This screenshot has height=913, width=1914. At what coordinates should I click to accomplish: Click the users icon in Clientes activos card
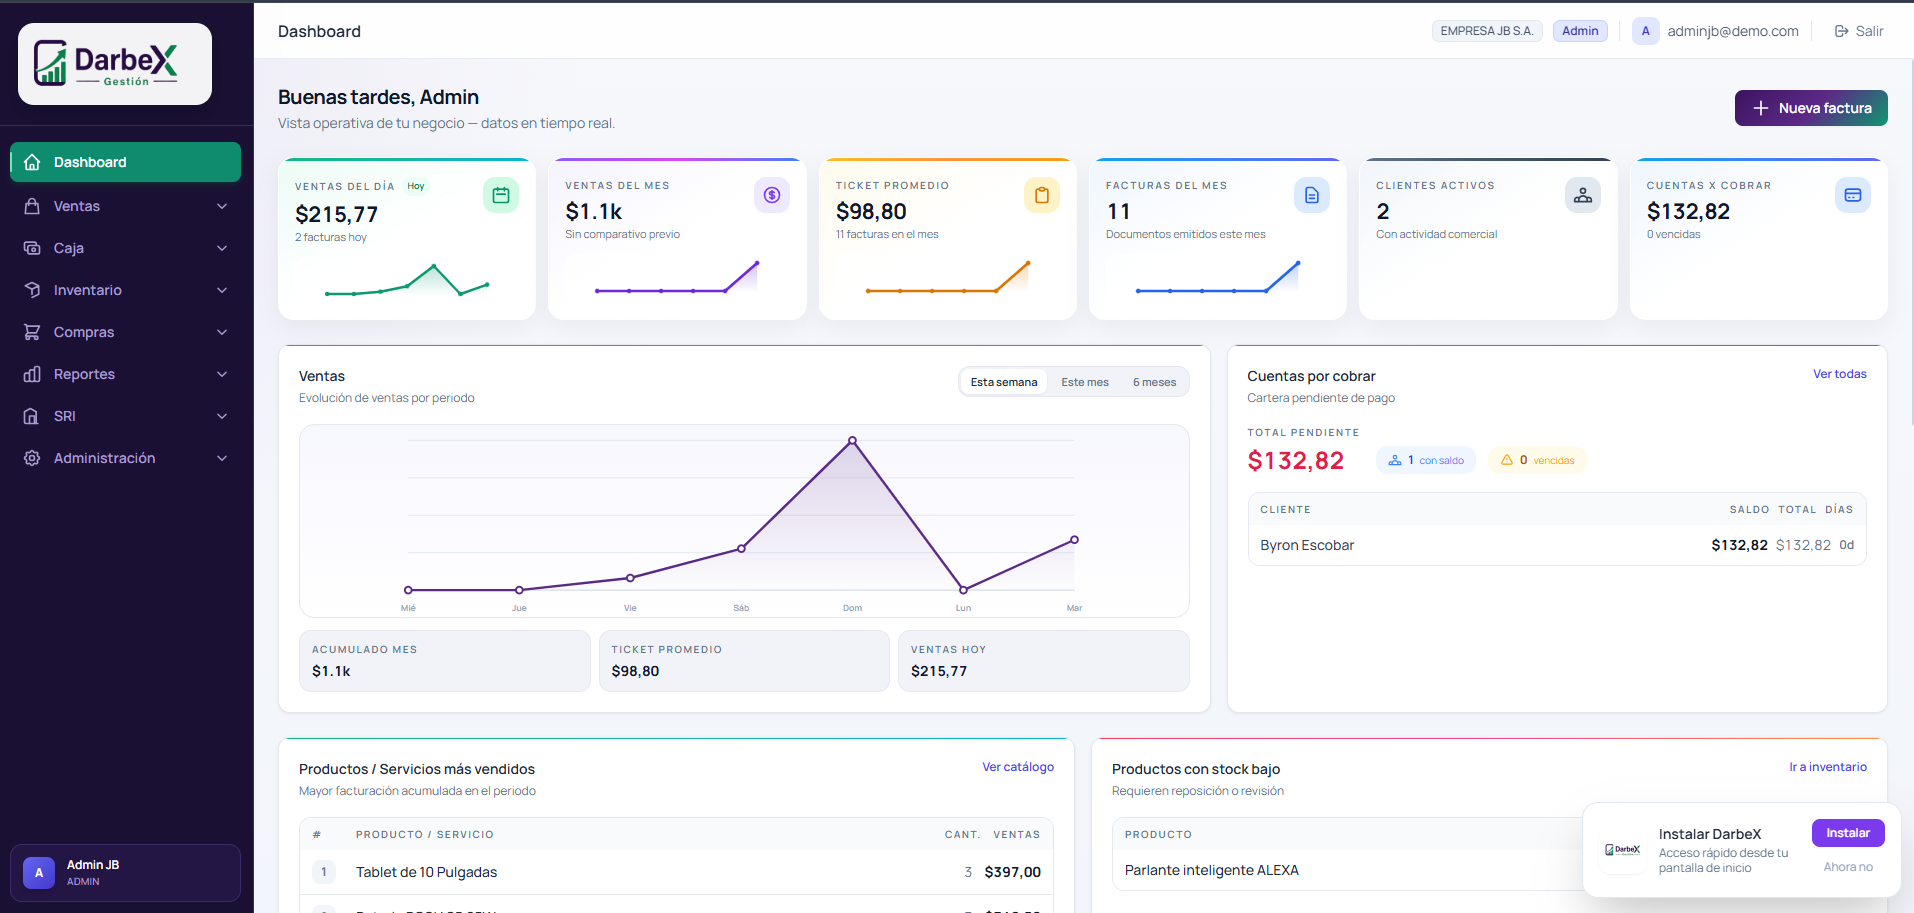pyautogui.click(x=1583, y=195)
